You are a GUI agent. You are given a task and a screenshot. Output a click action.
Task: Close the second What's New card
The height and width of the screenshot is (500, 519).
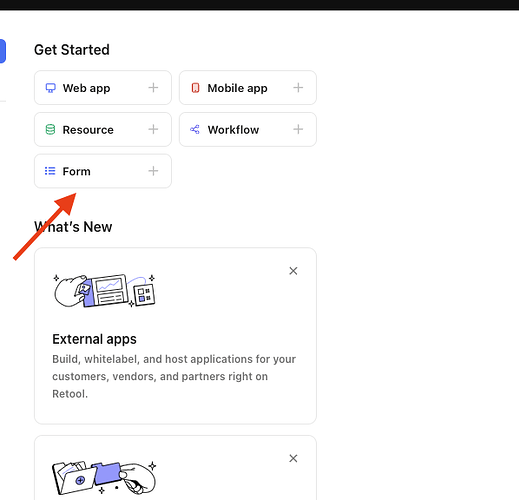tap(293, 459)
